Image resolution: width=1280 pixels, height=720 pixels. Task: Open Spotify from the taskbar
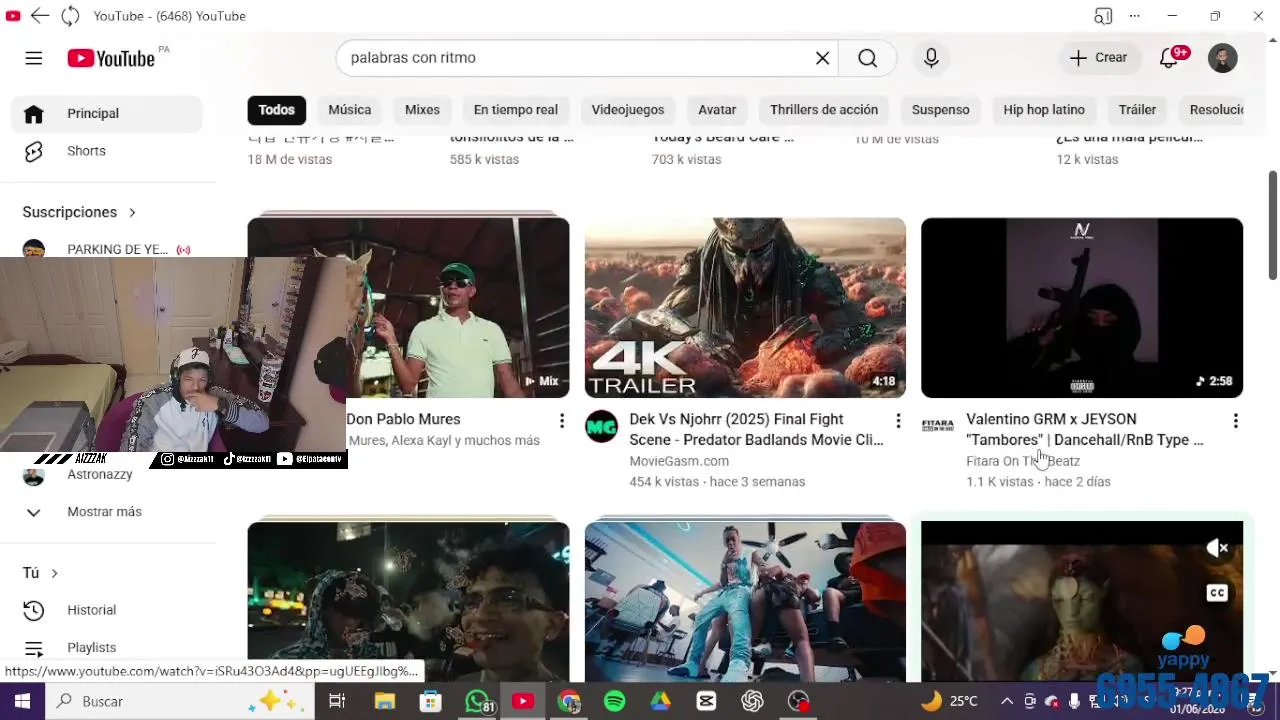tap(614, 702)
